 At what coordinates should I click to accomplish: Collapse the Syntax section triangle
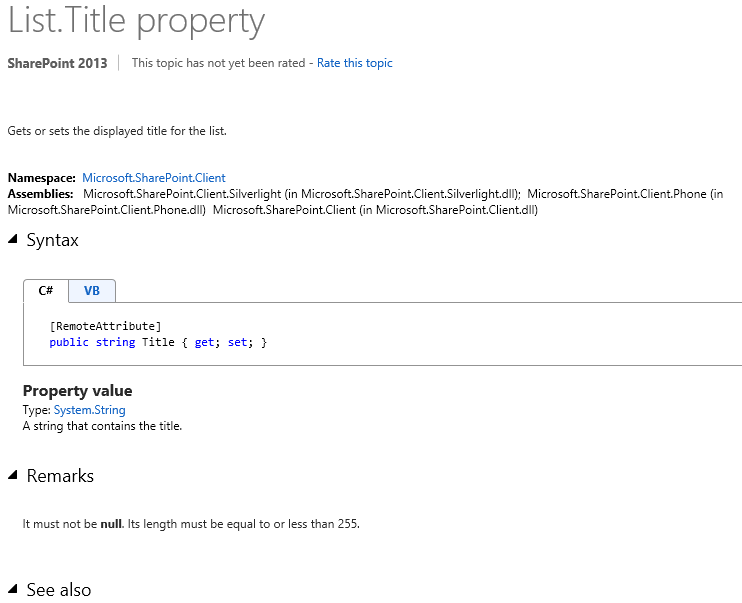pos(13,239)
